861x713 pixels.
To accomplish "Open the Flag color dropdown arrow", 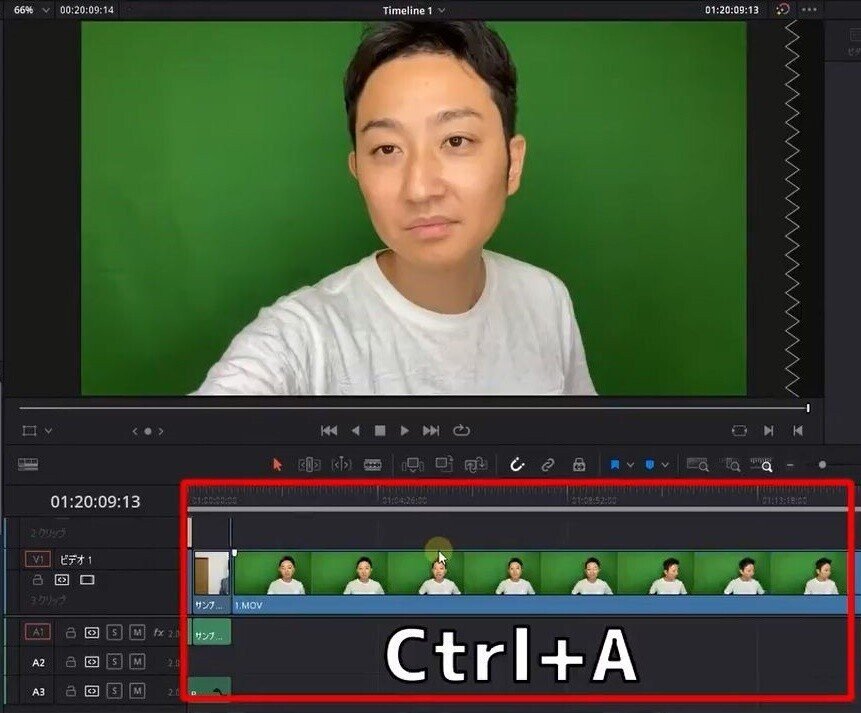I will click(x=630, y=465).
